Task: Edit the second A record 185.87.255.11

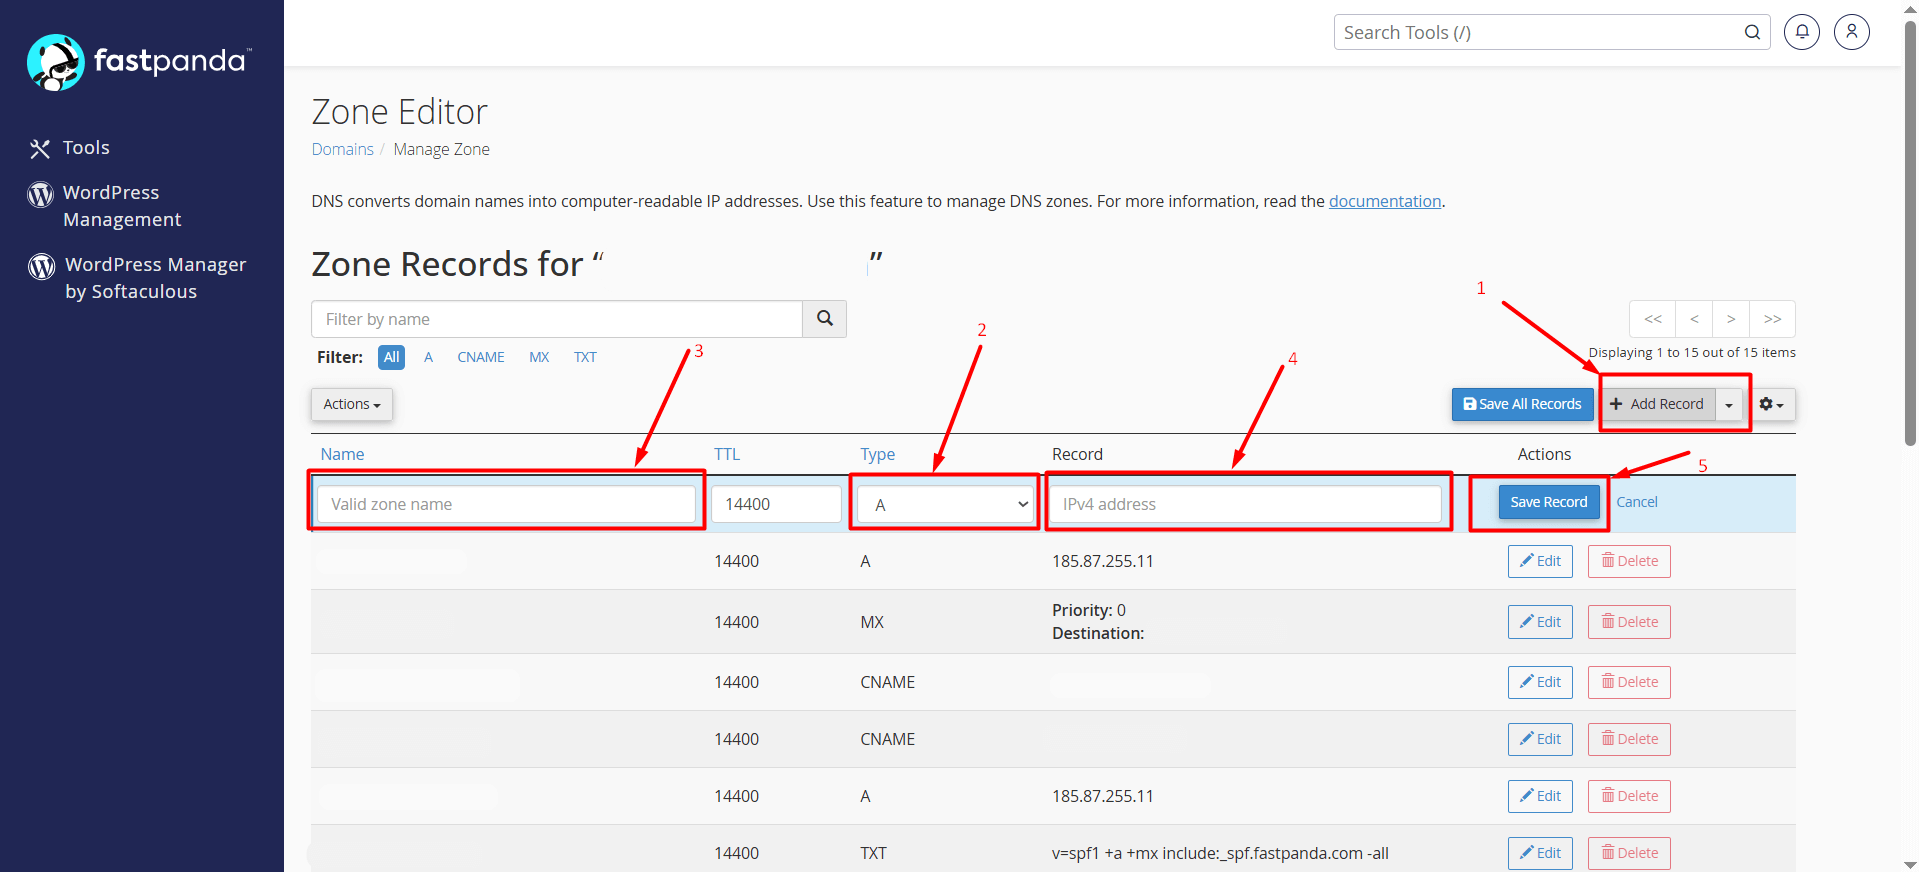Action: pyautogui.click(x=1540, y=796)
